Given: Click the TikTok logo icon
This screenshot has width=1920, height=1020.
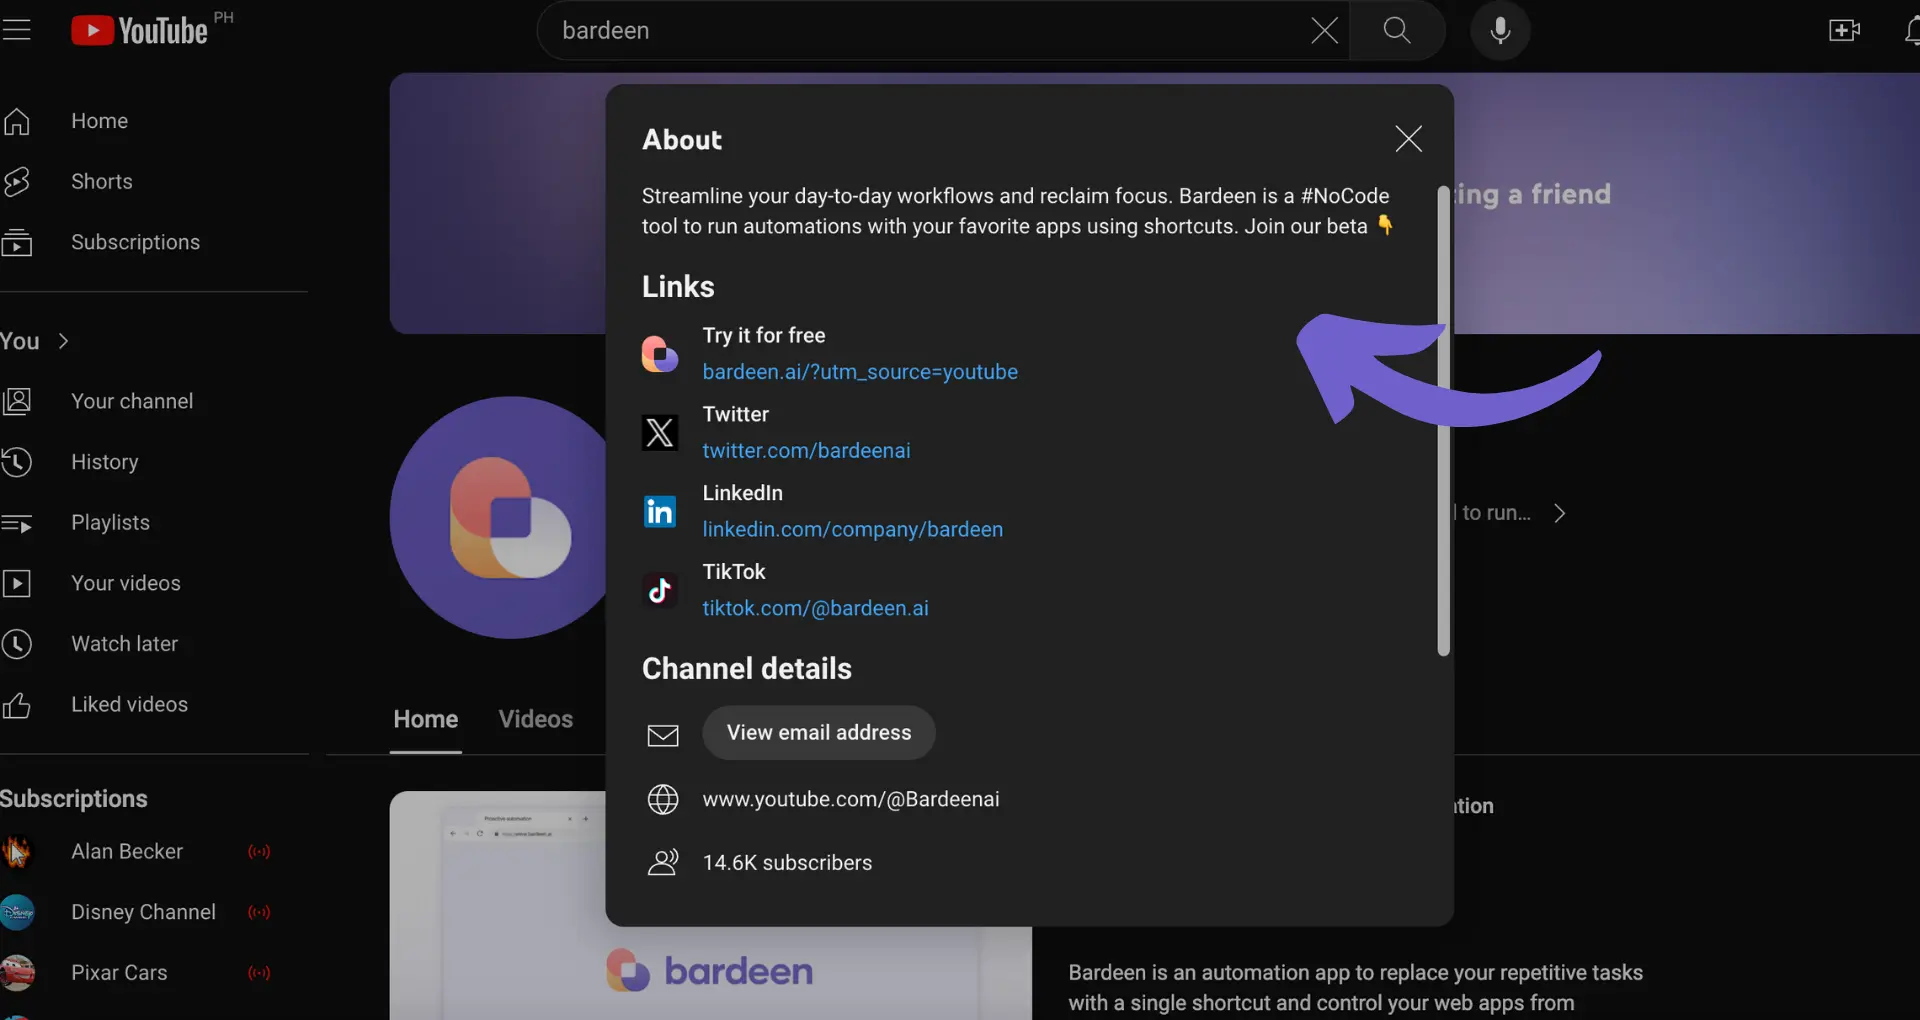Looking at the screenshot, I should click(660, 590).
